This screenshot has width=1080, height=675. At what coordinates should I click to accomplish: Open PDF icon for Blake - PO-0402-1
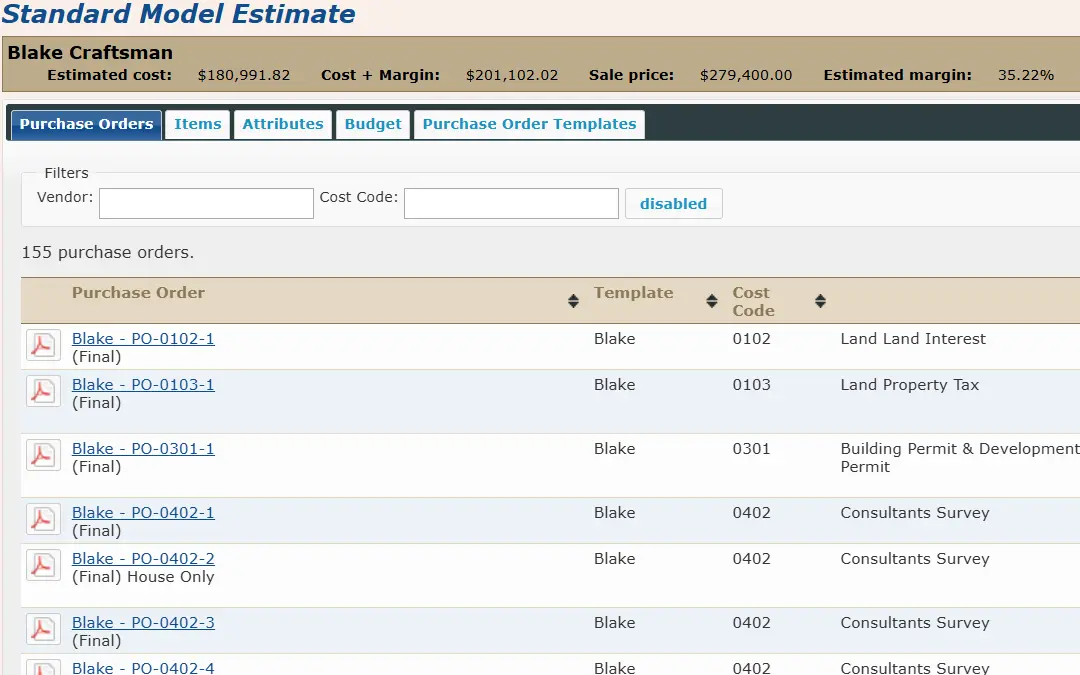(x=43, y=519)
